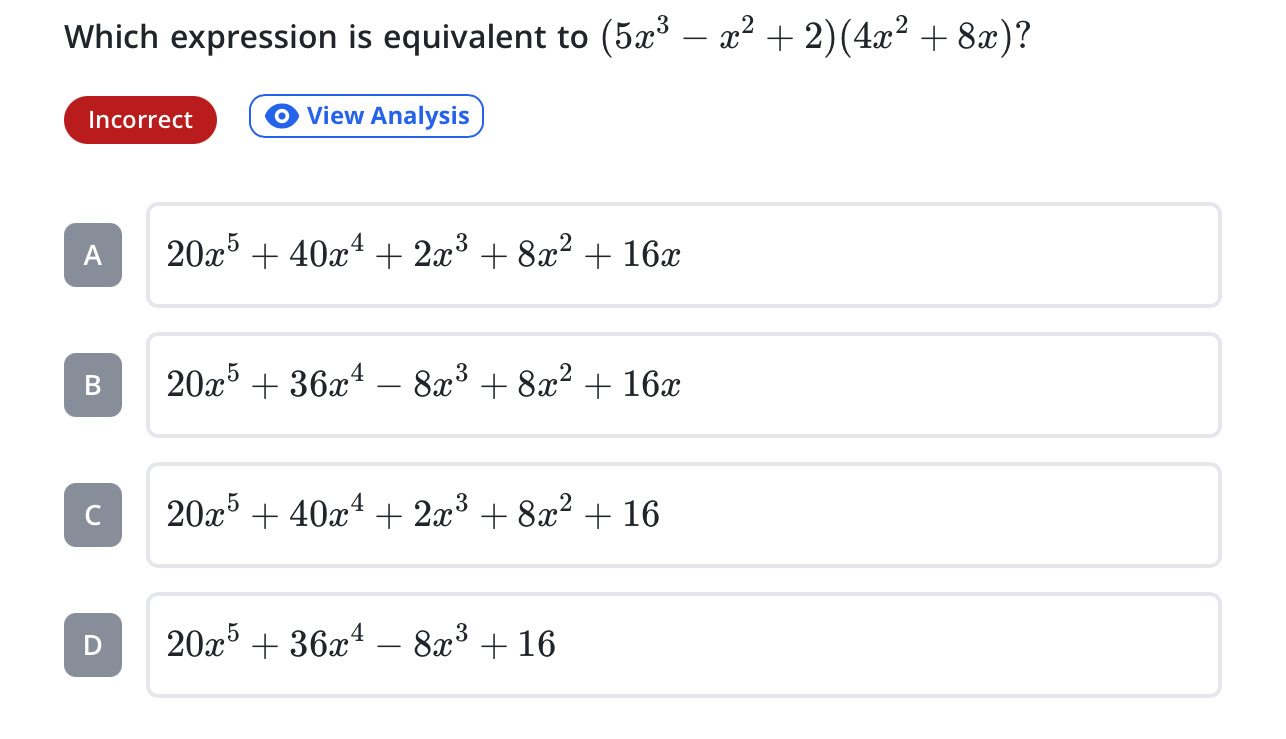Click the −8x³ term in option B
Screen dimensions: 1286x739
(430, 386)
